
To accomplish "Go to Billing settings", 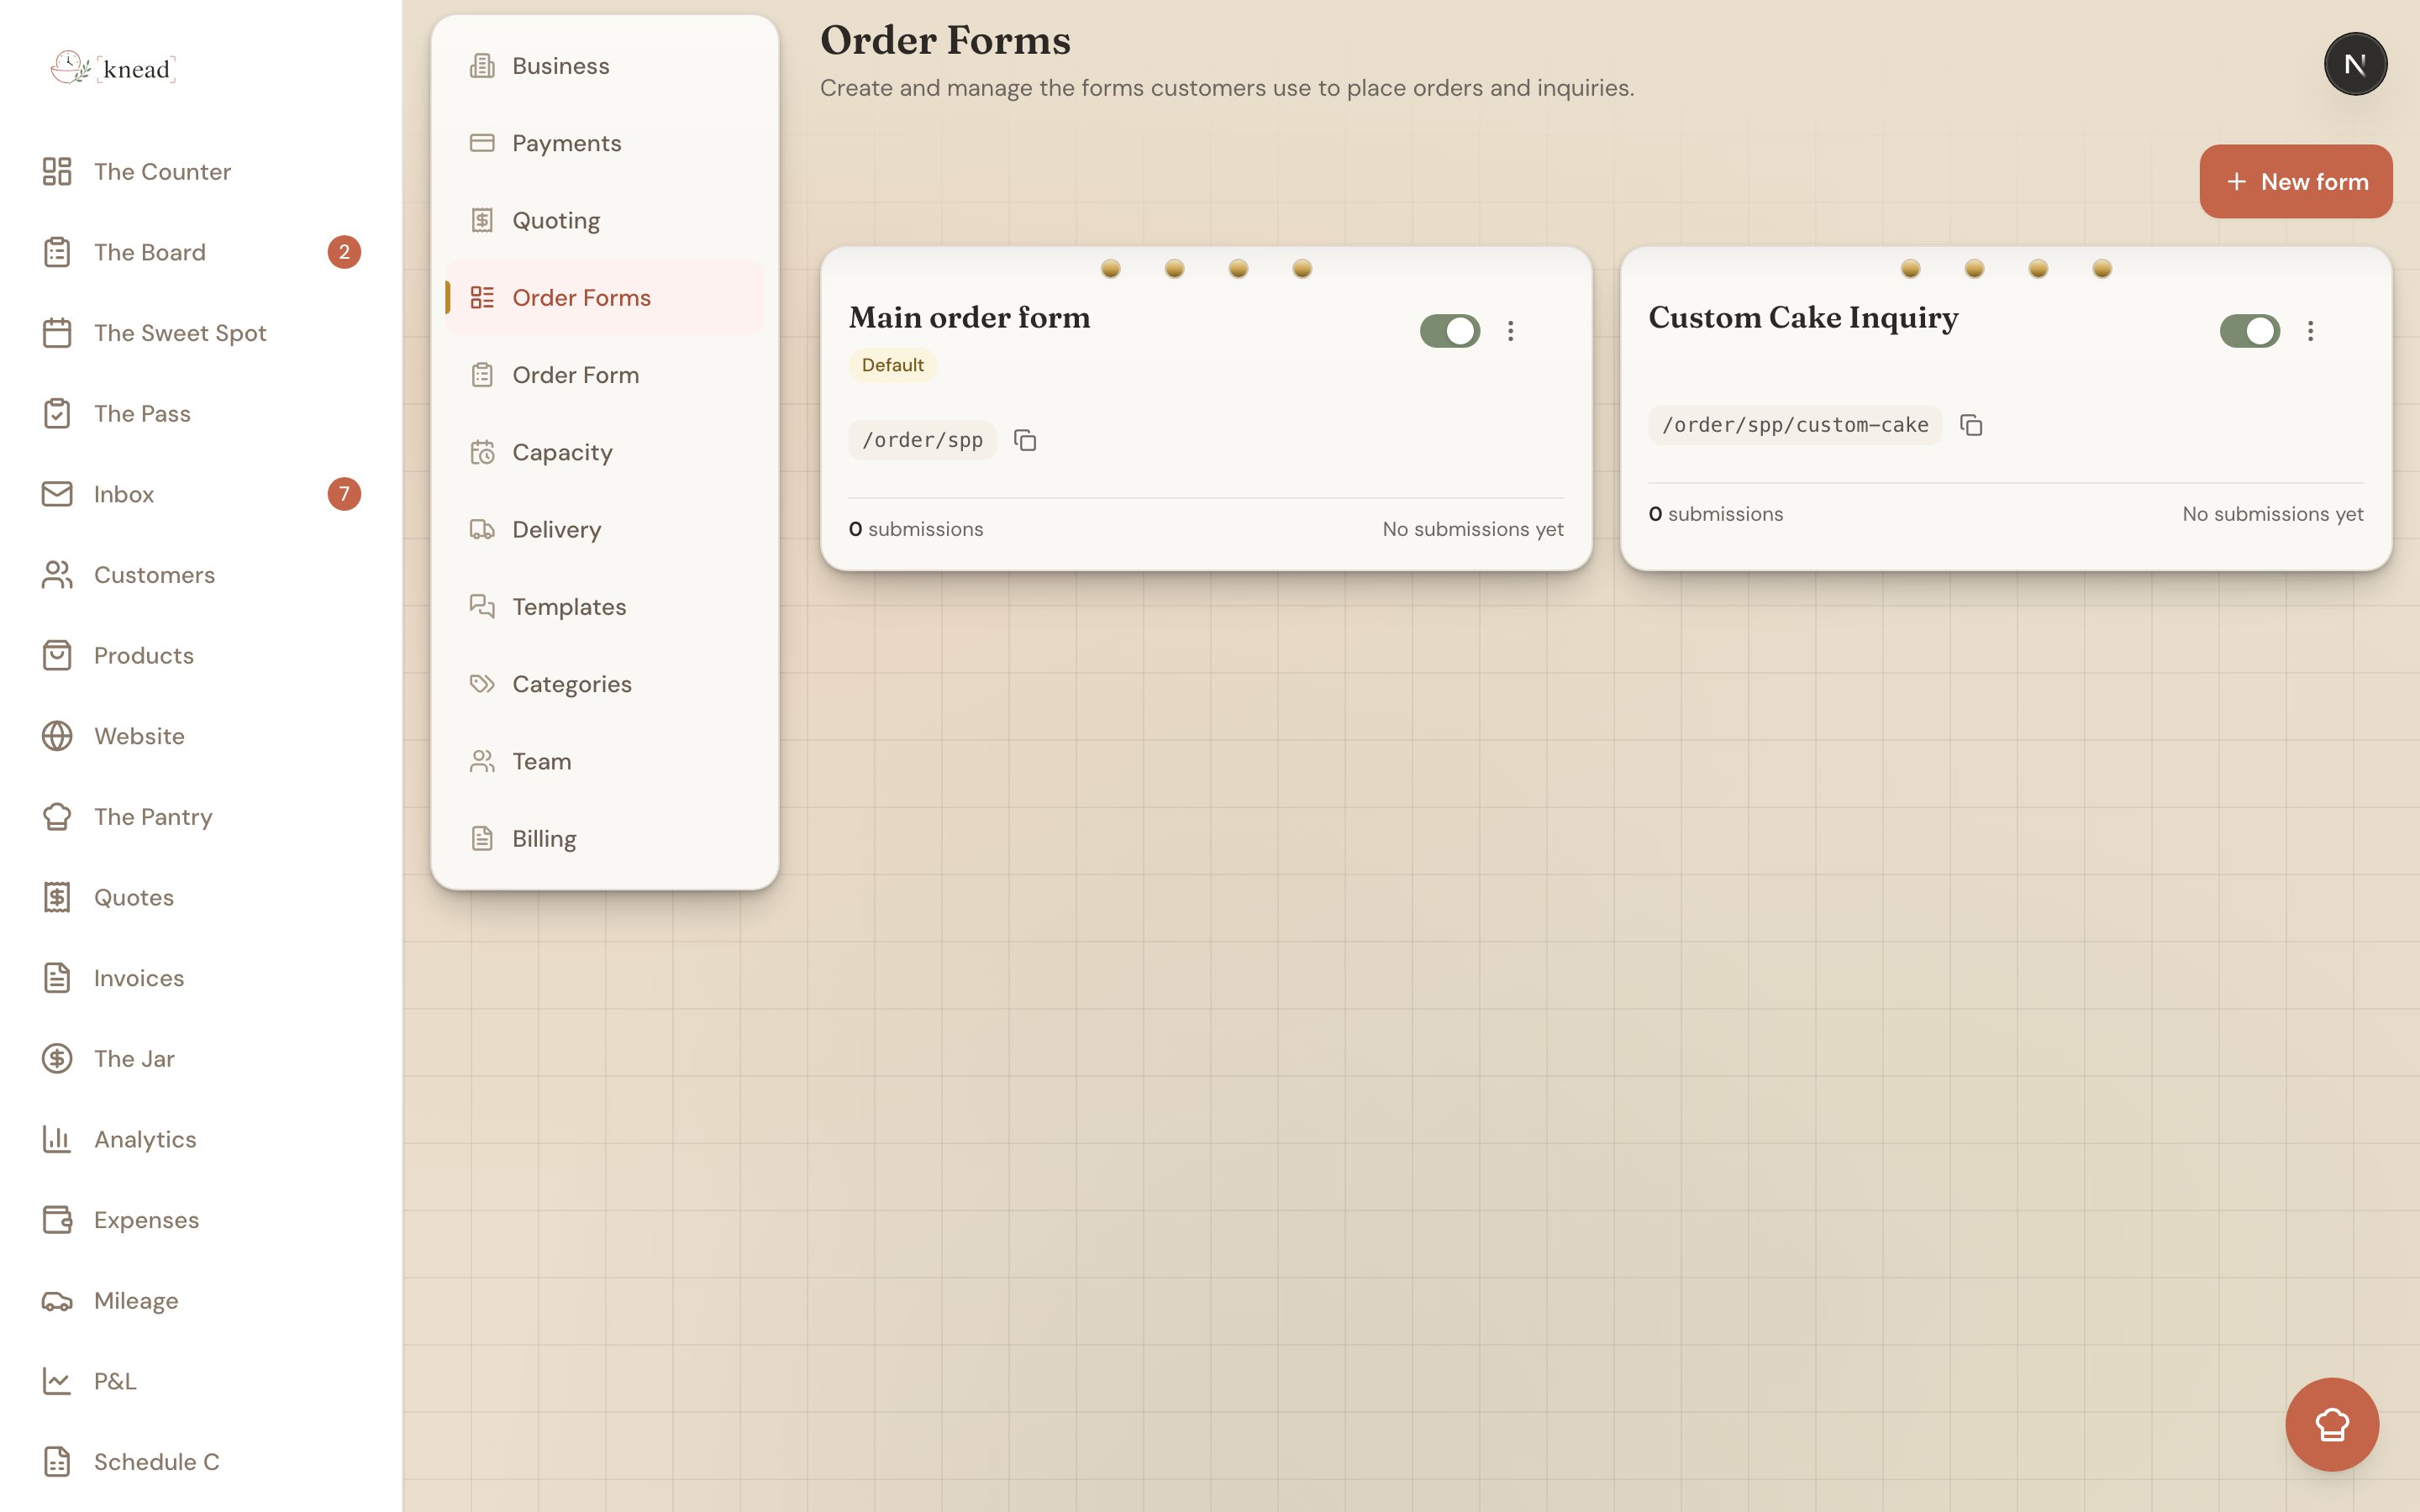I will [x=605, y=838].
